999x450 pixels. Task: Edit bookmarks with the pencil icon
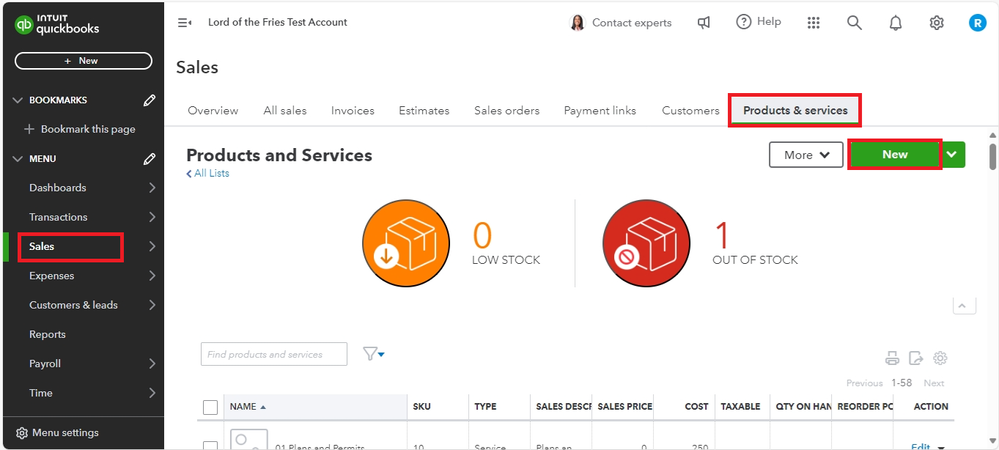[x=149, y=100]
